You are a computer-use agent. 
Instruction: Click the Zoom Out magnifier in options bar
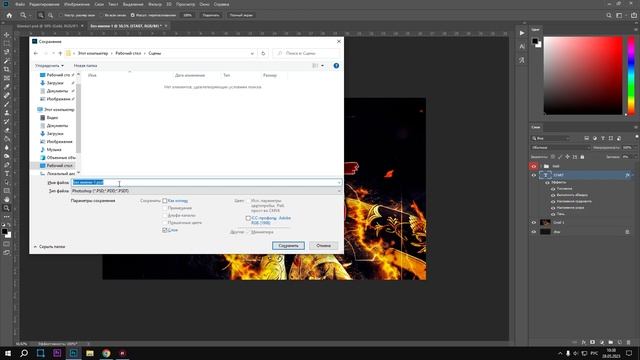[x=50, y=15]
